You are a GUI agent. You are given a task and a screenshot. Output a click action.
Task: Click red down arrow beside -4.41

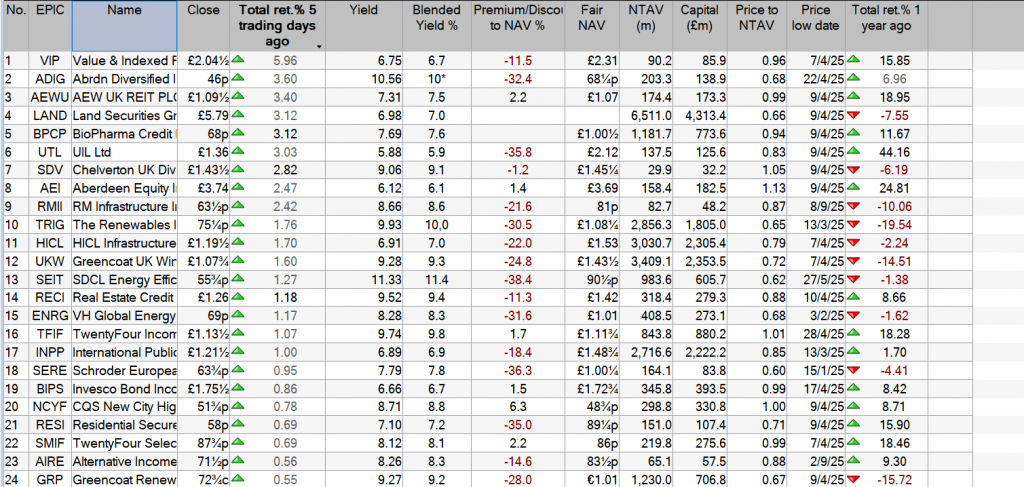pyautogui.click(x=854, y=371)
